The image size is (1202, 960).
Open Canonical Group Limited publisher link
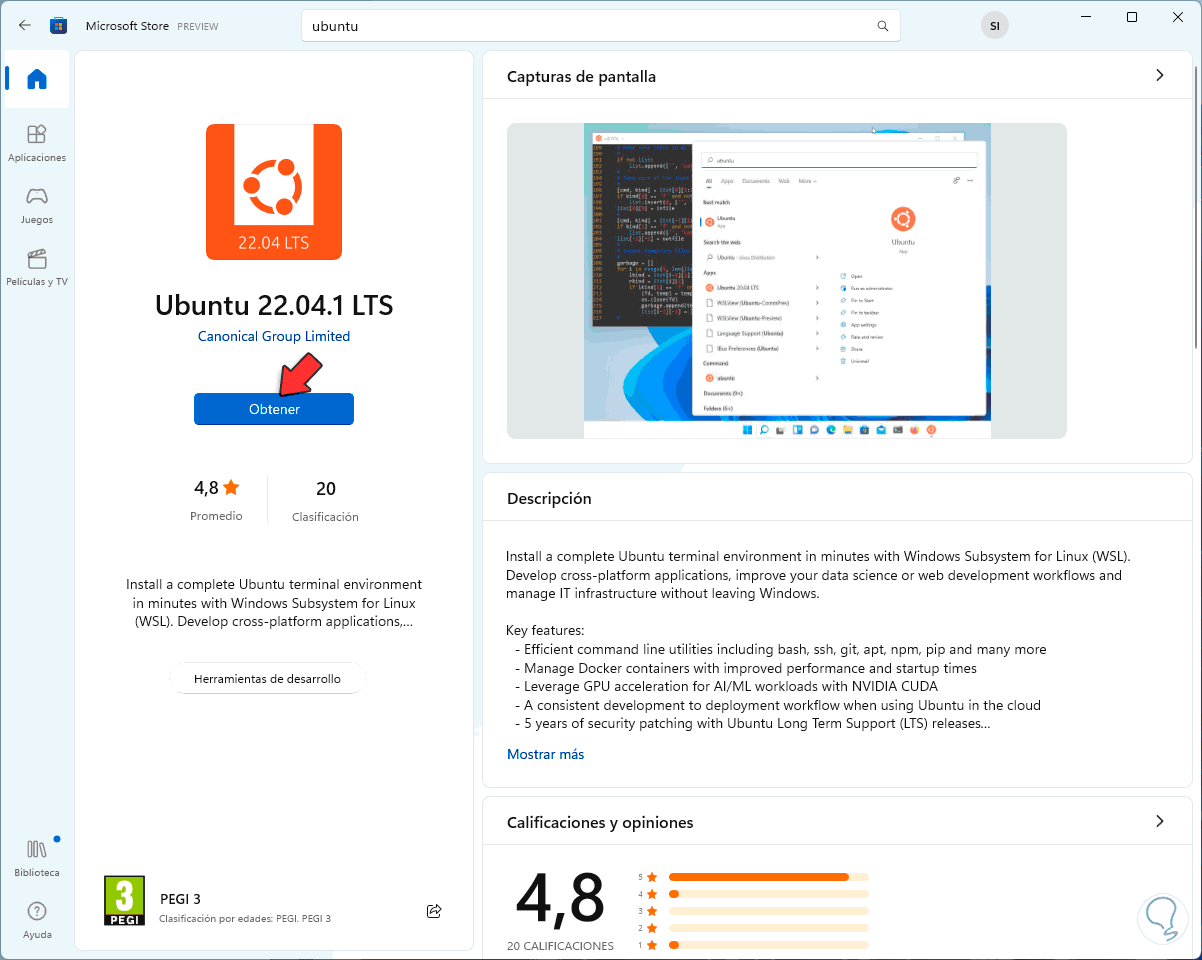point(274,336)
